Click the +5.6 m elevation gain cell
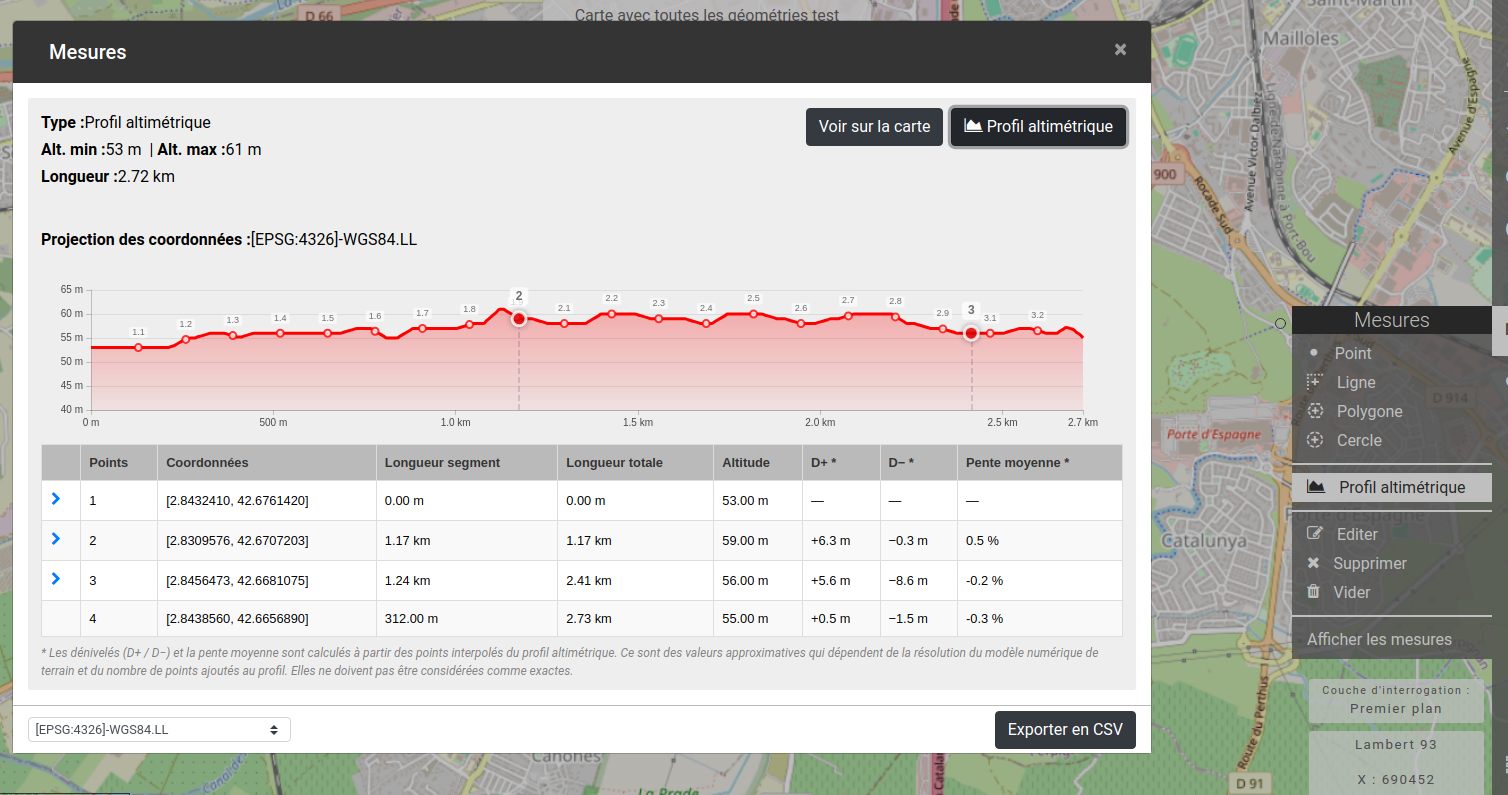This screenshot has width=1508, height=795. point(841,580)
